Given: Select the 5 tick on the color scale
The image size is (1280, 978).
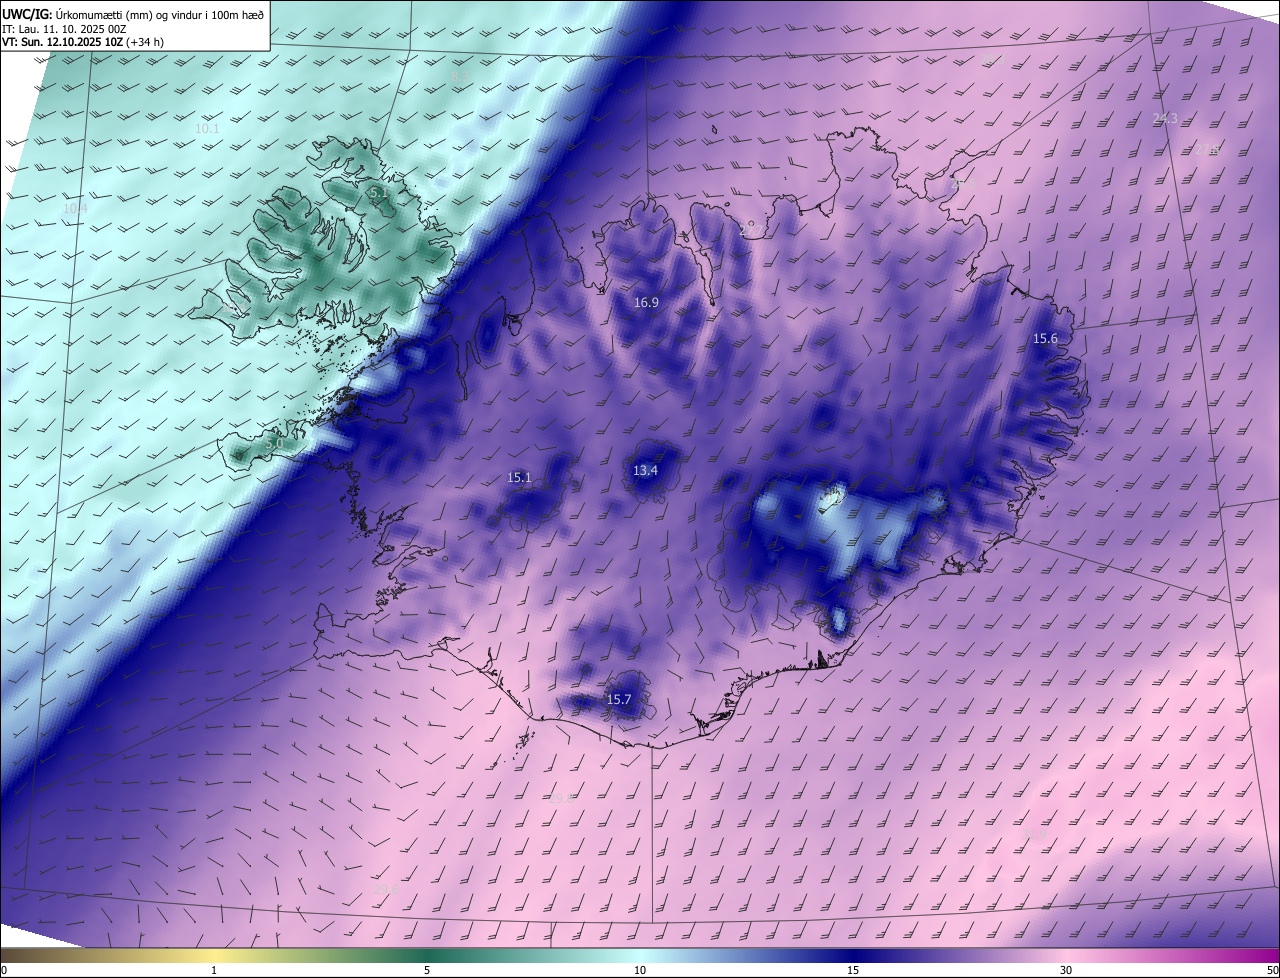Looking at the screenshot, I should pos(427,970).
